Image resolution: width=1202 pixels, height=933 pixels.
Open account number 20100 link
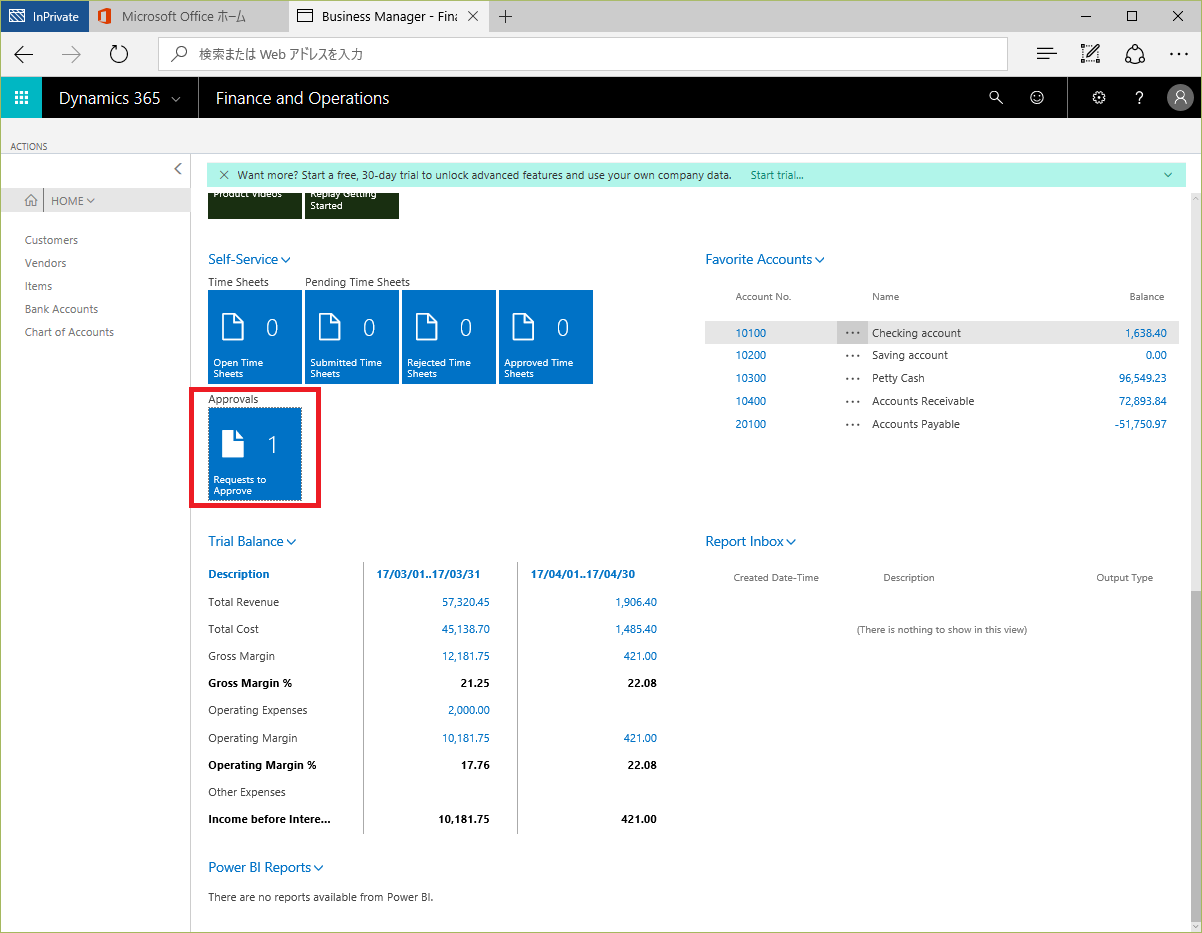click(751, 424)
